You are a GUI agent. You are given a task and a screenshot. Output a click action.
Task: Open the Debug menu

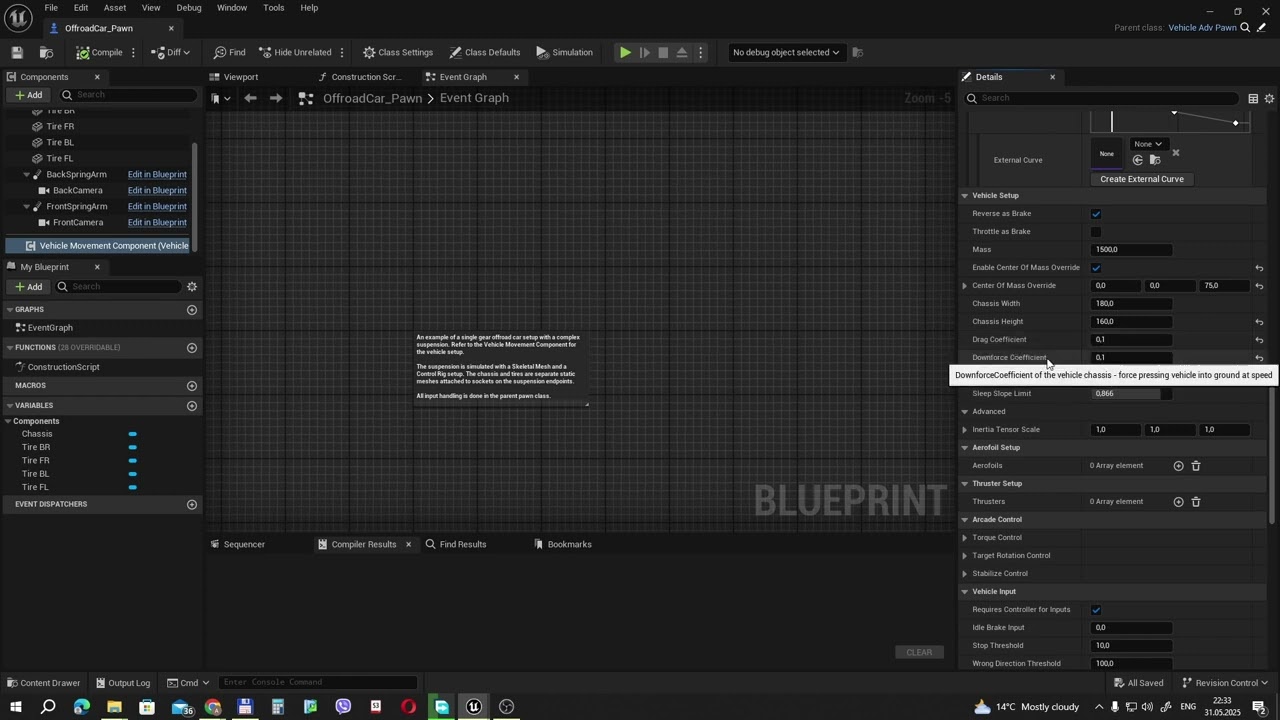(x=189, y=7)
